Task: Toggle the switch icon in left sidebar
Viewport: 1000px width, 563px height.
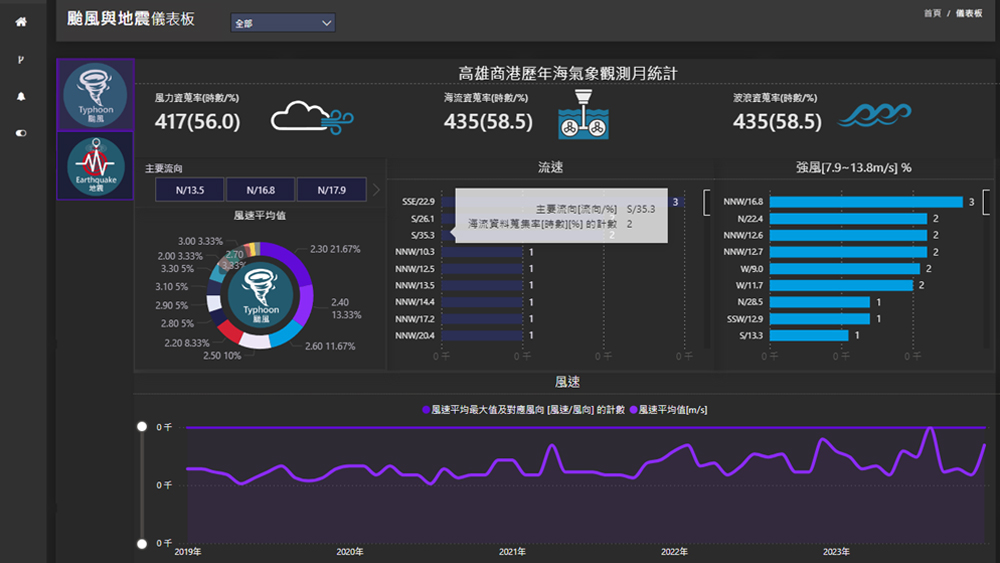Action: [21, 133]
